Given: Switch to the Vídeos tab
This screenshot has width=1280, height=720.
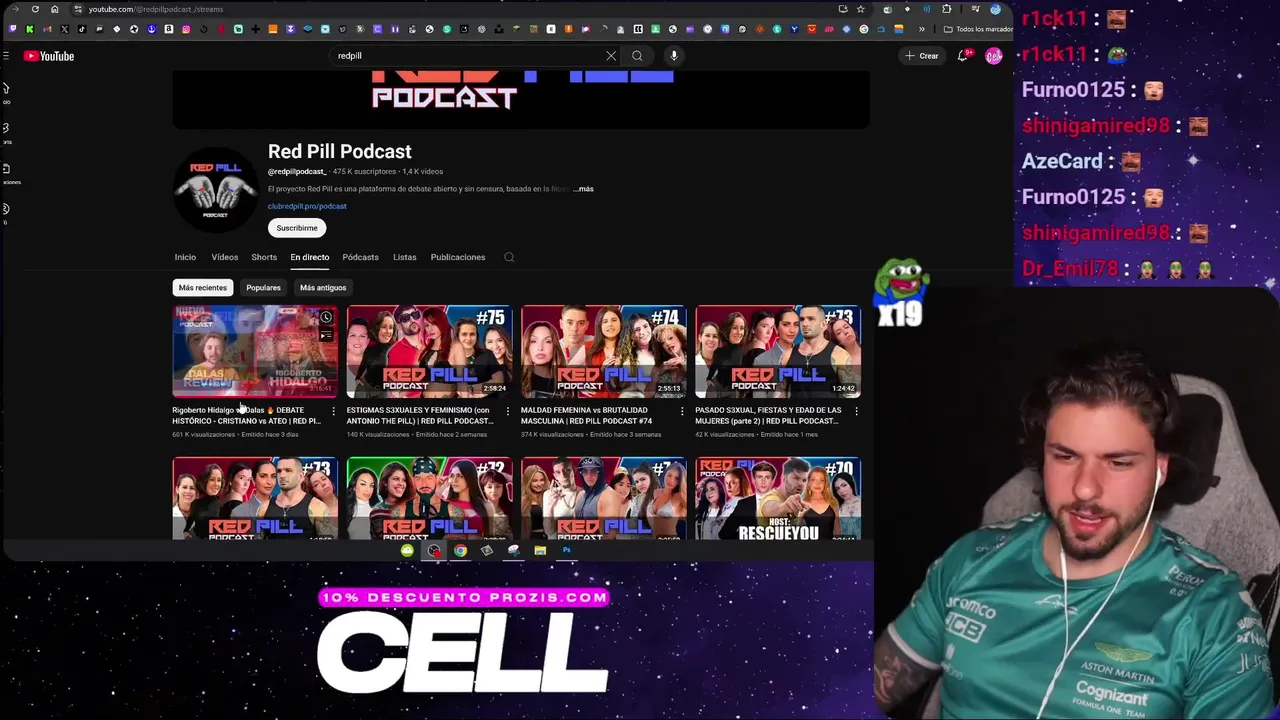Looking at the screenshot, I should click(224, 257).
